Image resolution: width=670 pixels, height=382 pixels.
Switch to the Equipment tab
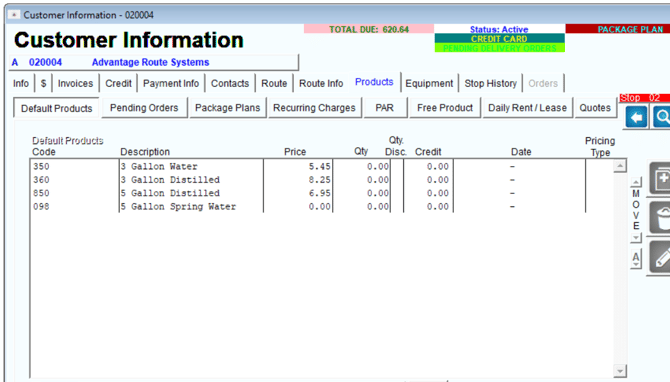point(429,83)
